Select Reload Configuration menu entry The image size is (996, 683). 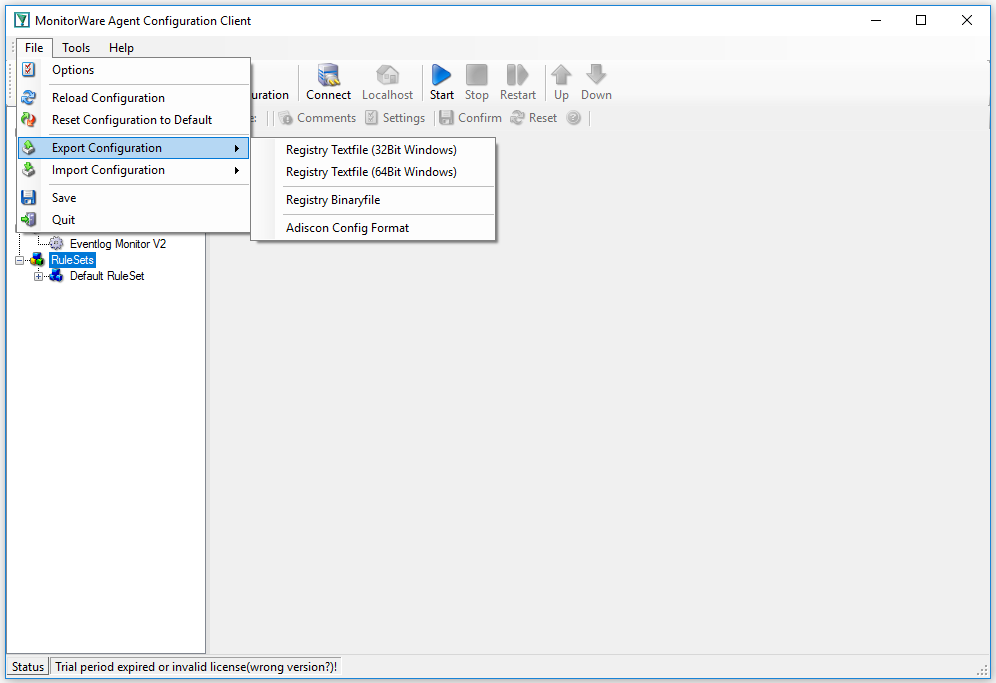133,98
